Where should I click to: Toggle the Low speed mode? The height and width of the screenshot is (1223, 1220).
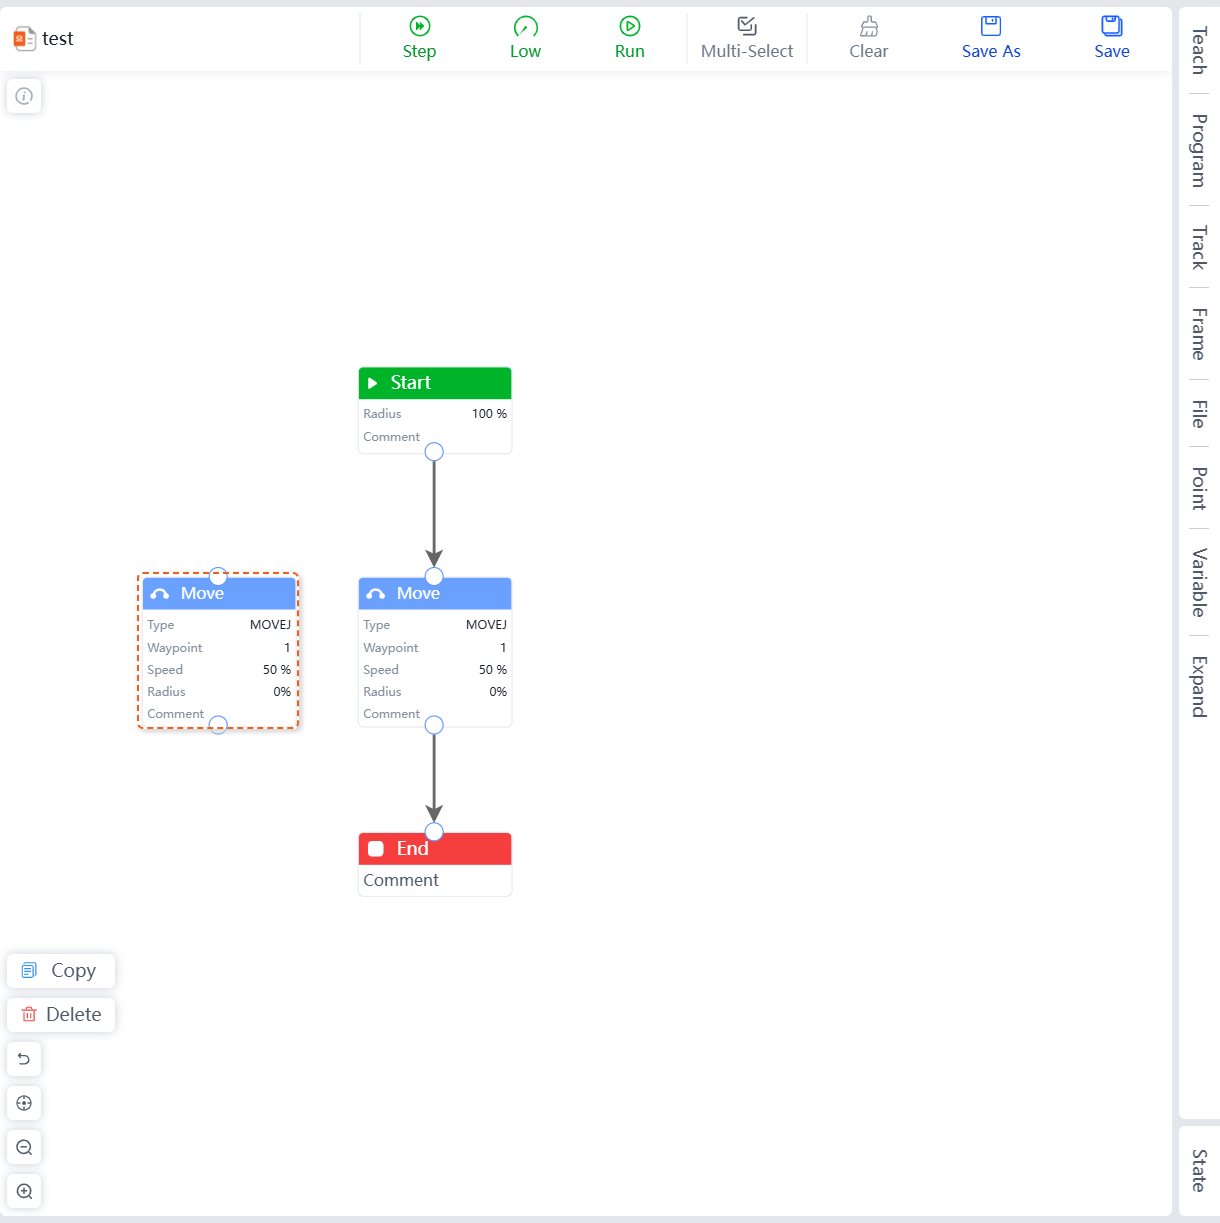(525, 27)
